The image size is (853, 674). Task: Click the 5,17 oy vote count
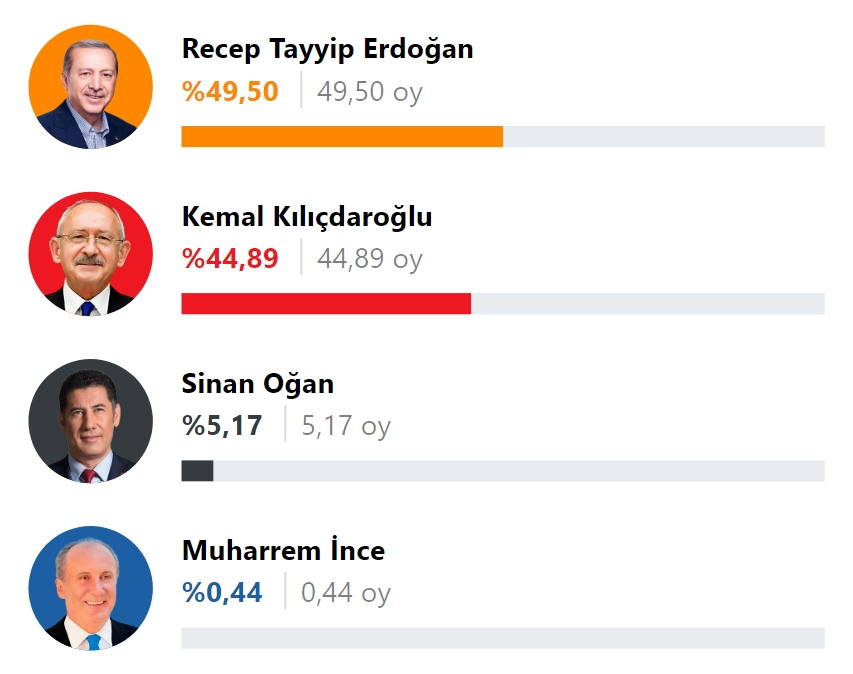(x=346, y=425)
